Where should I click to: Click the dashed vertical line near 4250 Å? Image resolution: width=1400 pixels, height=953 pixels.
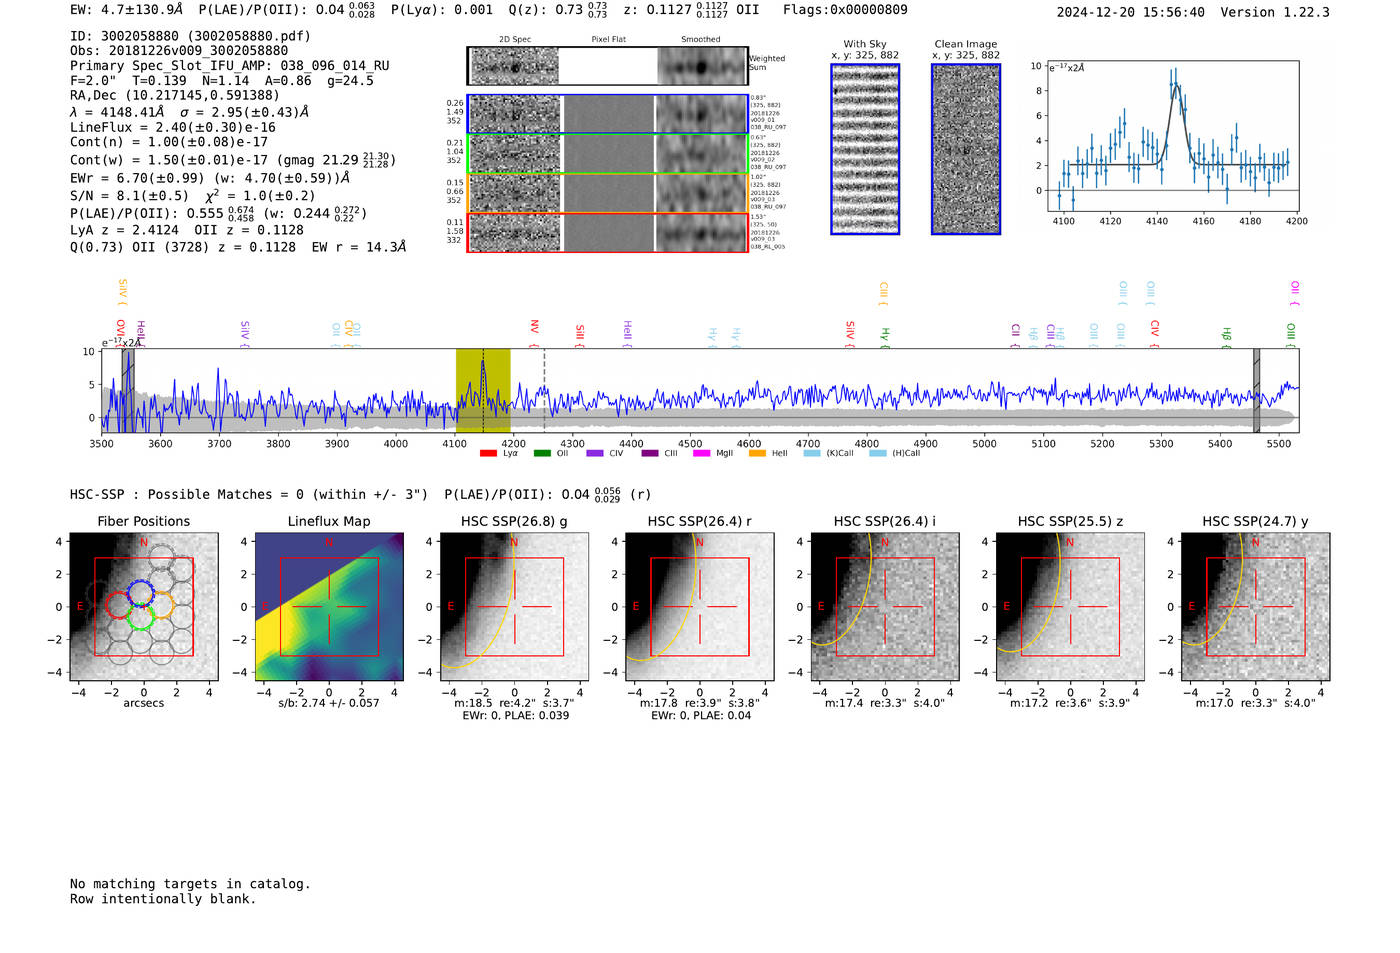coord(544,390)
